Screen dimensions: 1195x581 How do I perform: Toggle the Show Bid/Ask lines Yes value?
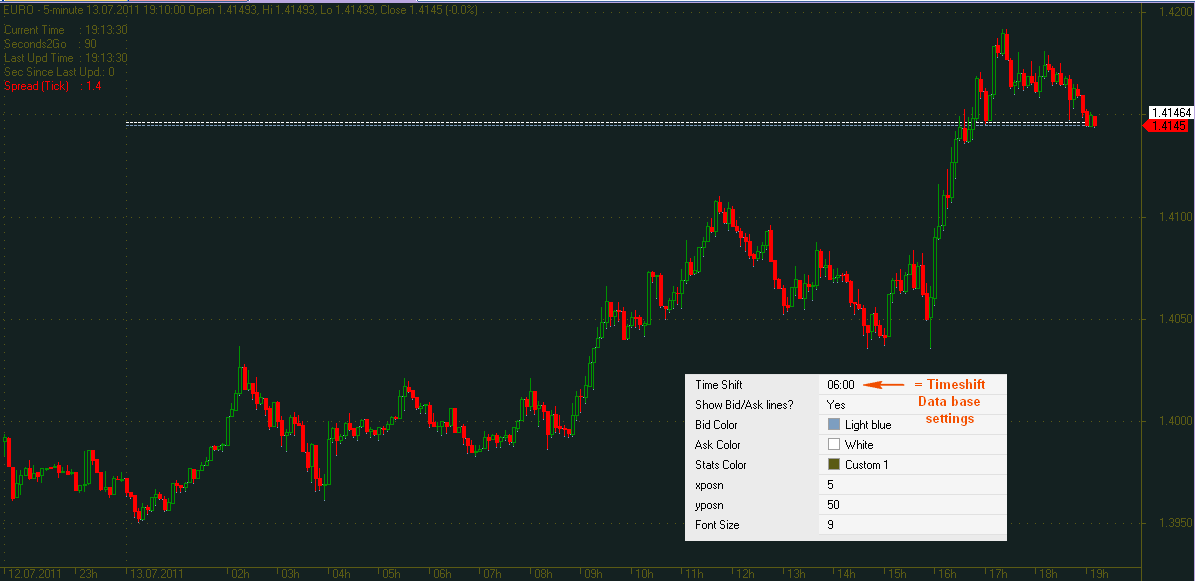coord(836,405)
